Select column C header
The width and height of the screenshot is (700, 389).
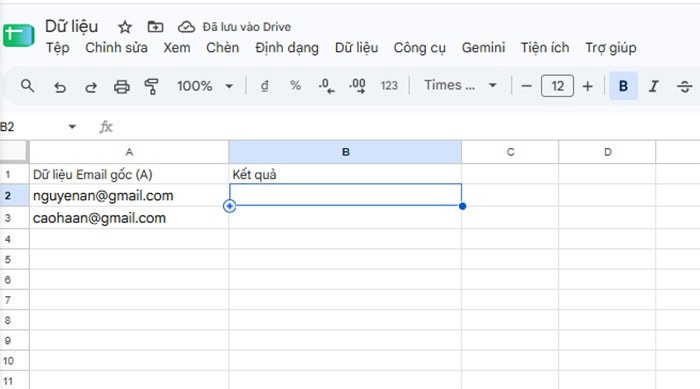click(510, 152)
